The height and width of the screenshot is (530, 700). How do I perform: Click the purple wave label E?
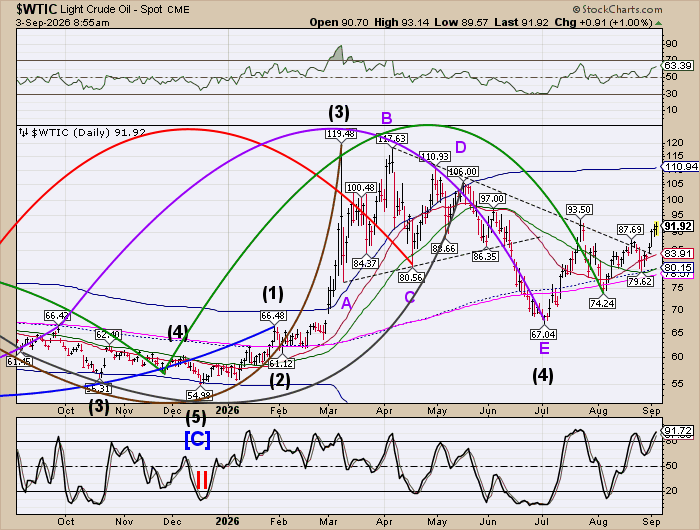pyautogui.click(x=544, y=348)
